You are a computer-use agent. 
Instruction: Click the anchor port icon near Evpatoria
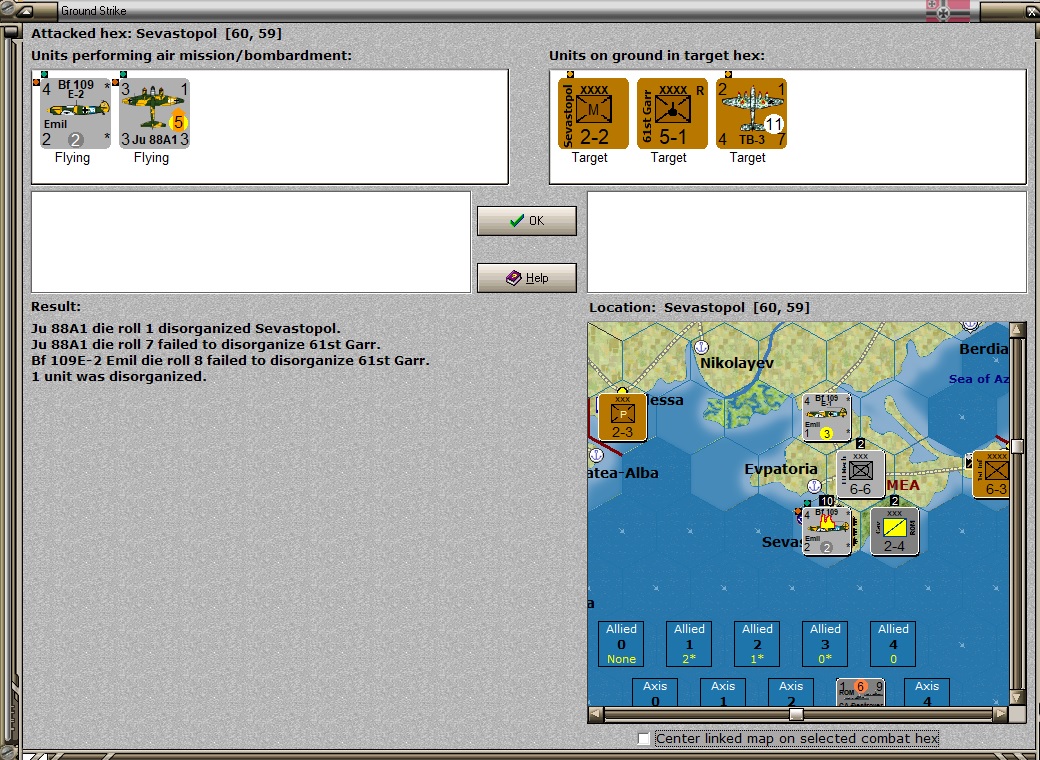(814, 486)
